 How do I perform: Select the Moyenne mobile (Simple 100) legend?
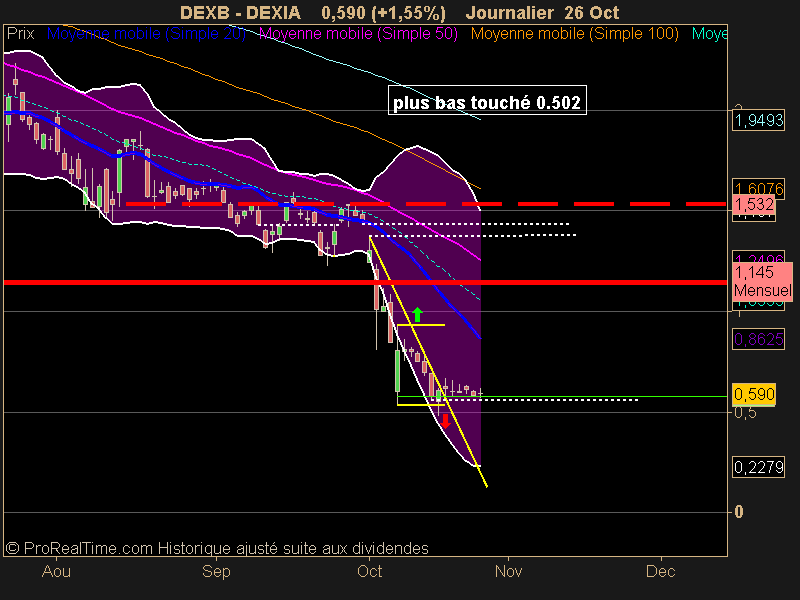tap(575, 34)
